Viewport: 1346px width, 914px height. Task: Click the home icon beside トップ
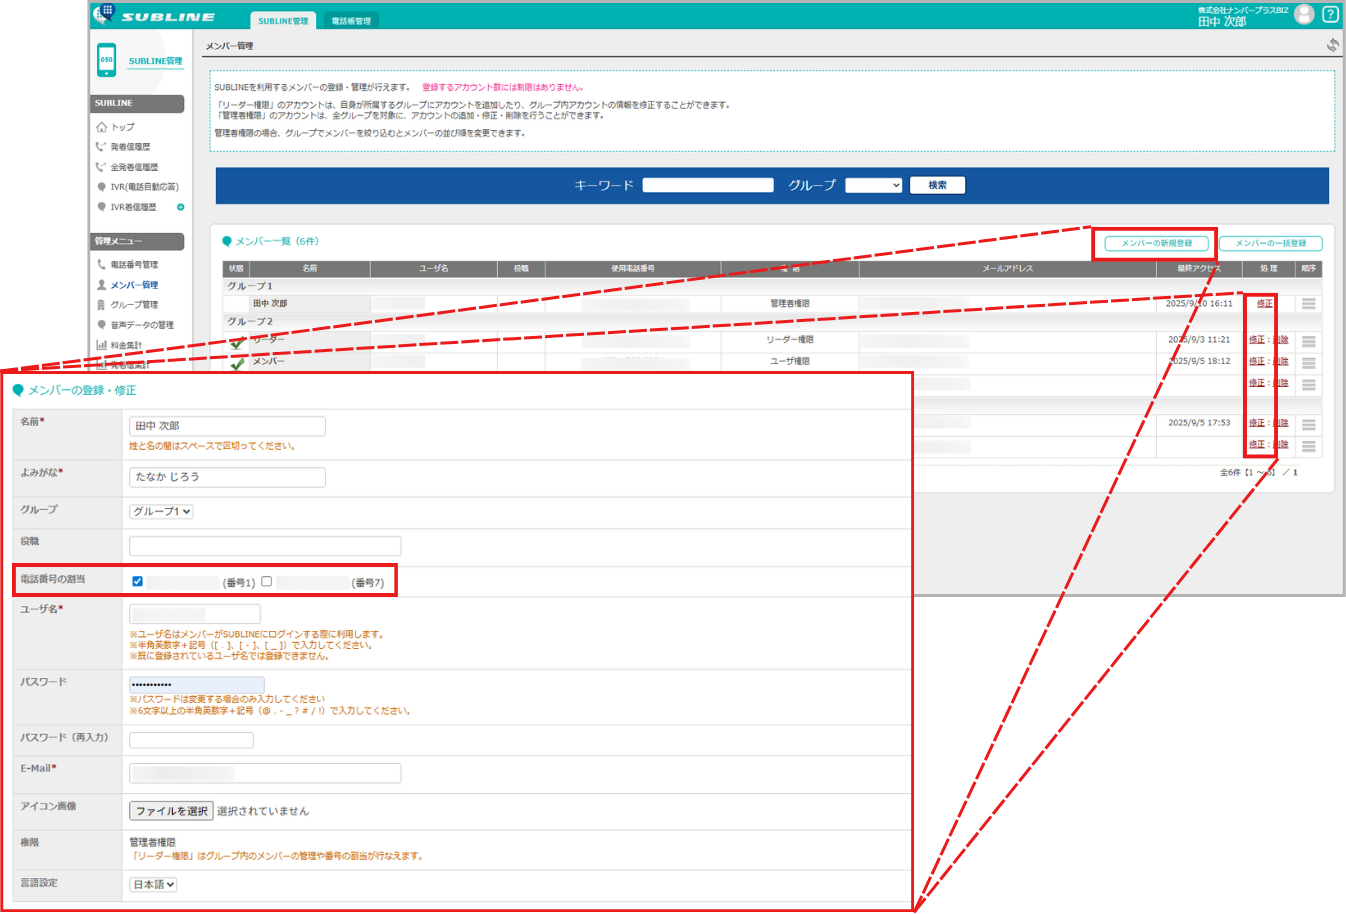click(x=101, y=127)
